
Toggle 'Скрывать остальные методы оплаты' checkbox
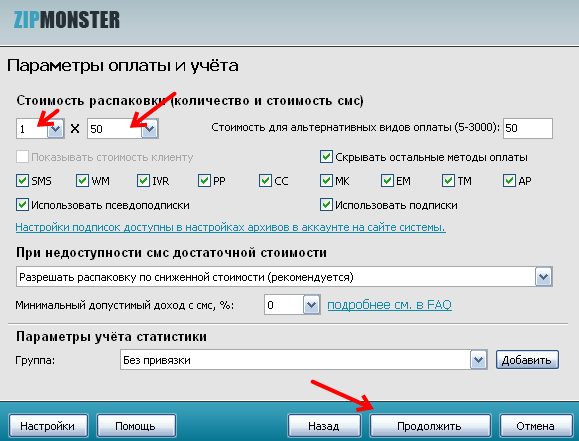point(326,157)
